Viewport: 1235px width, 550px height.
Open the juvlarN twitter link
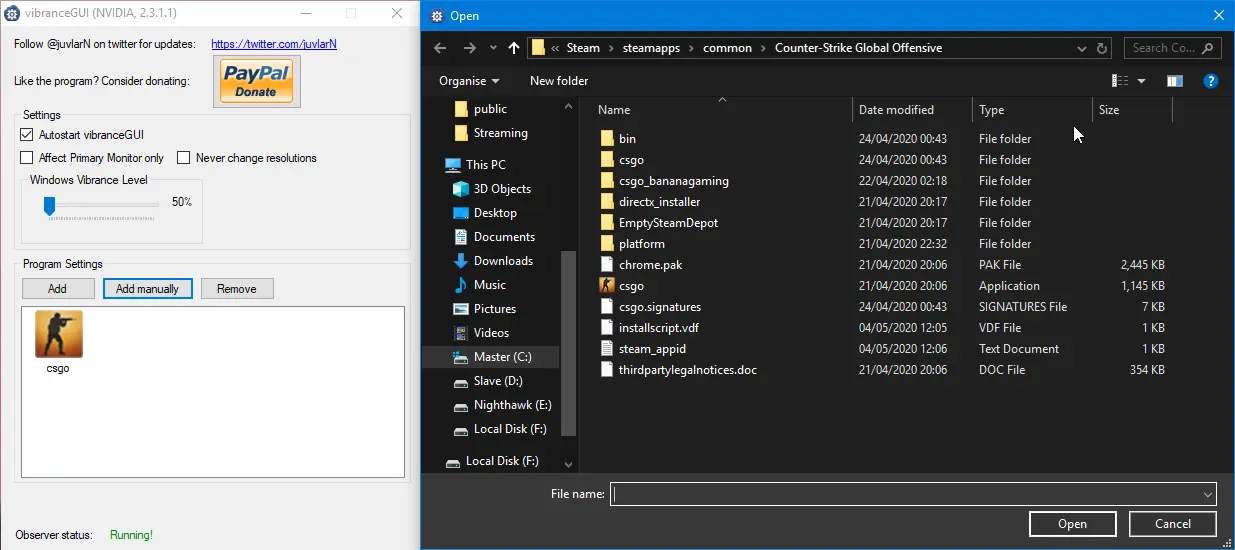point(274,44)
